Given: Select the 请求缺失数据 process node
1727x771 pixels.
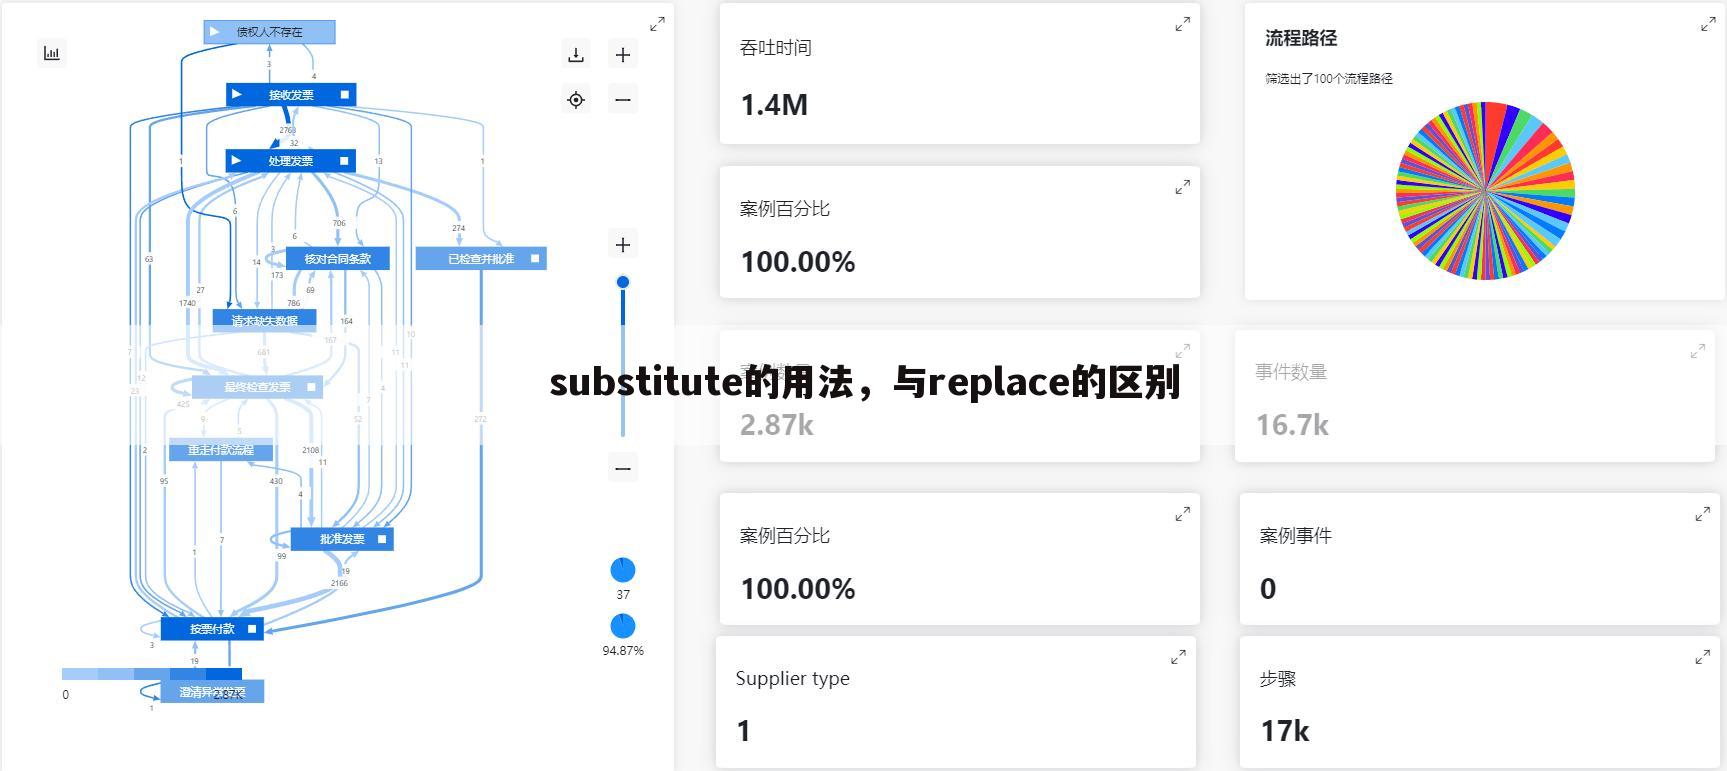Looking at the screenshot, I should pyautogui.click(x=265, y=321).
